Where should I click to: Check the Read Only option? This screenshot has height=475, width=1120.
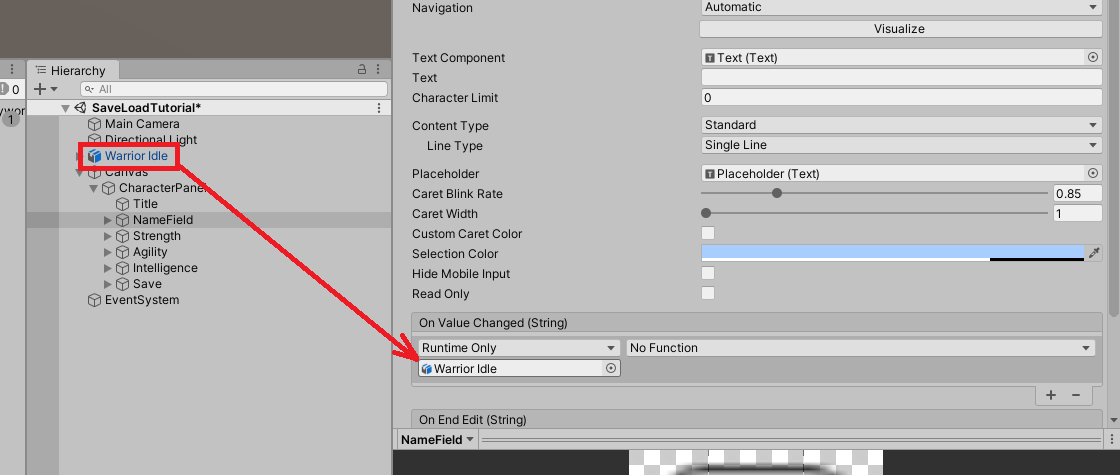708,294
